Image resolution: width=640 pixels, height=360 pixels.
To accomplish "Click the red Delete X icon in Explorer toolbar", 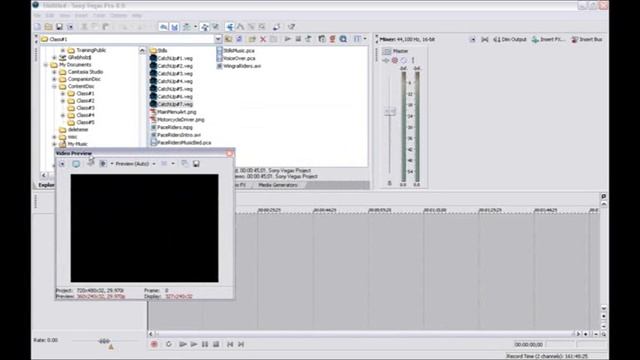I will [263, 39].
